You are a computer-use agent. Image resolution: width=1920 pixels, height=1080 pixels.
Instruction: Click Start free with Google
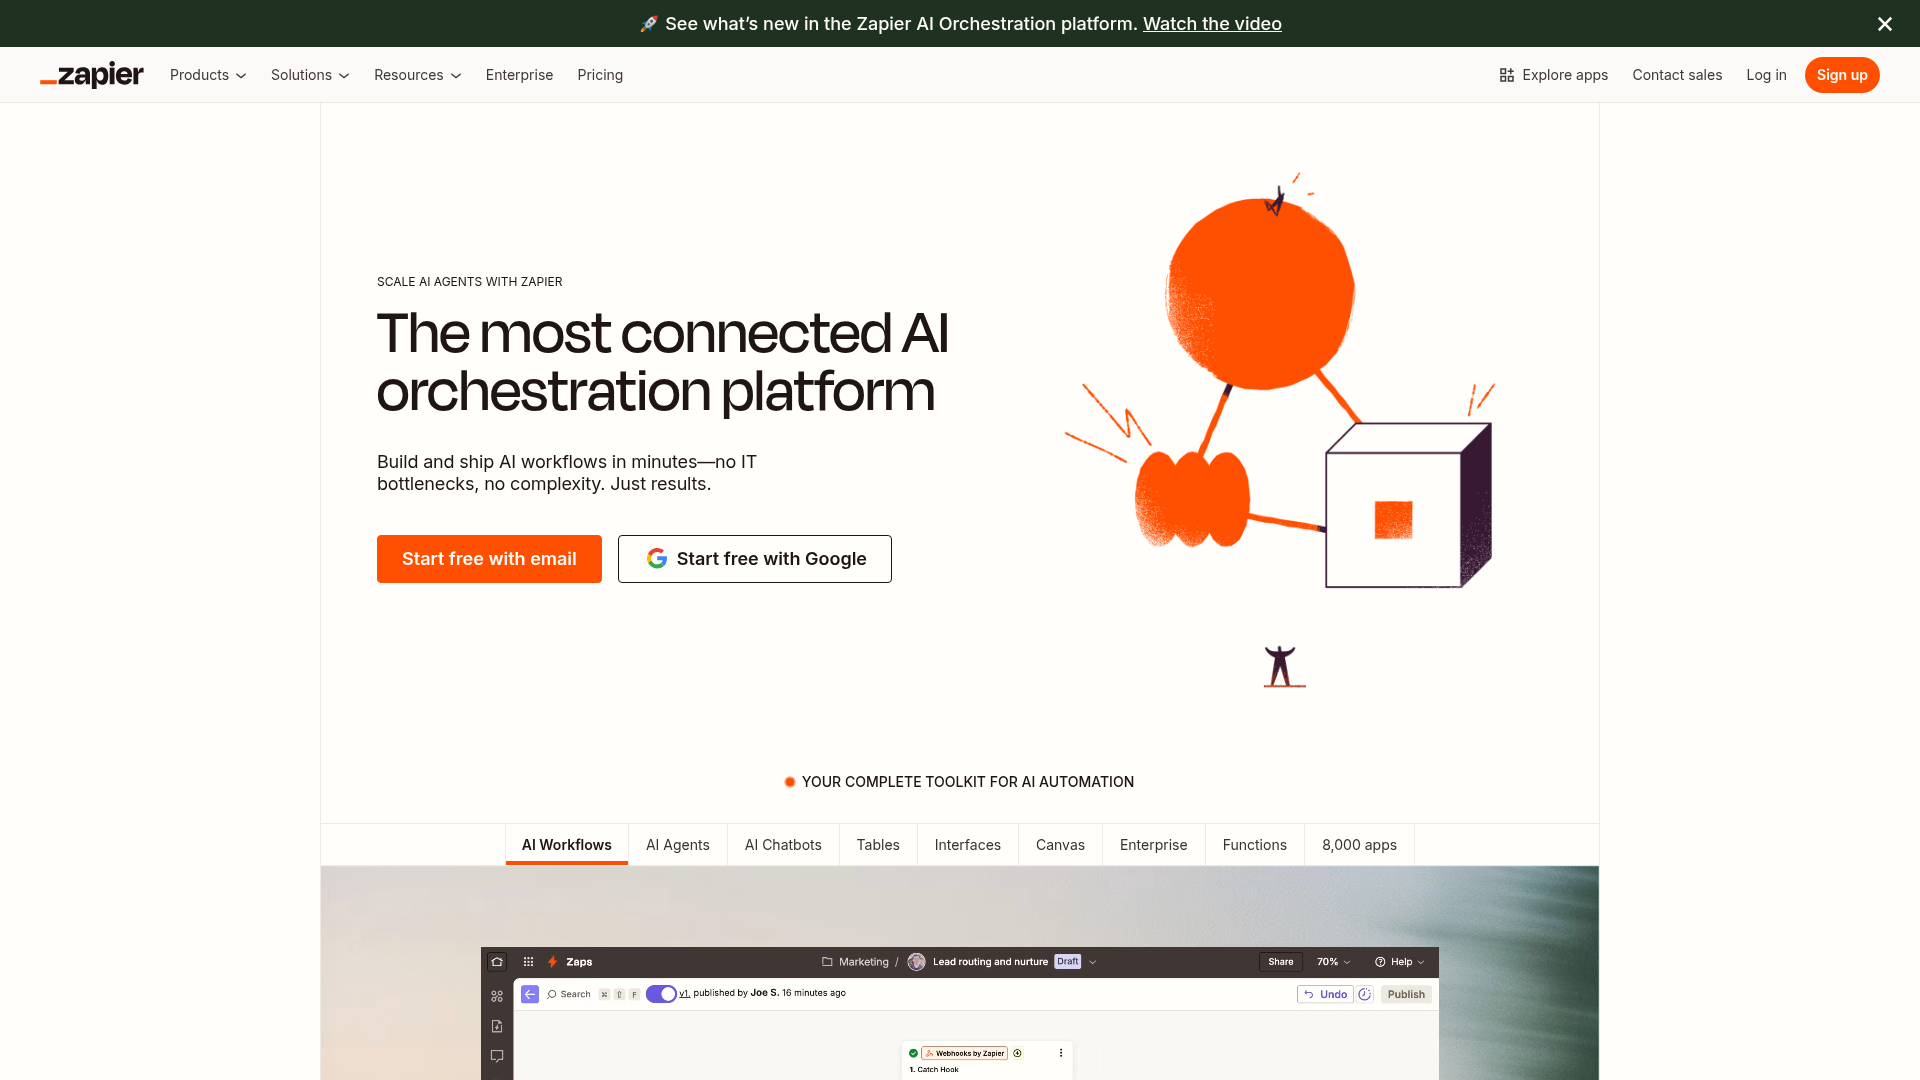(754, 558)
